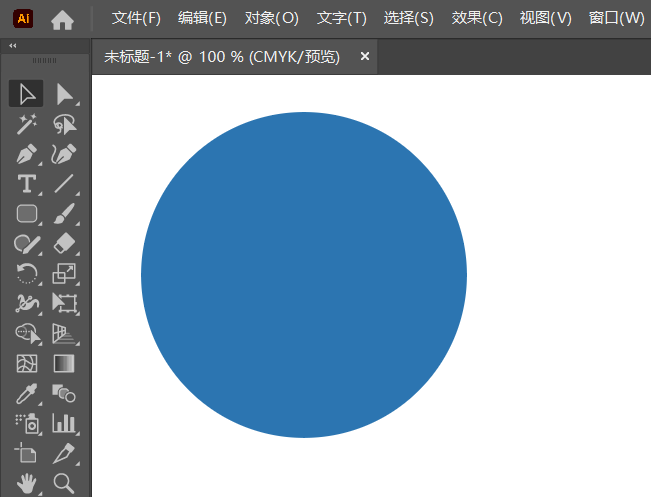Switch to the 未标题-1* document tab
Screen dimensions: 651x497
[222, 57]
